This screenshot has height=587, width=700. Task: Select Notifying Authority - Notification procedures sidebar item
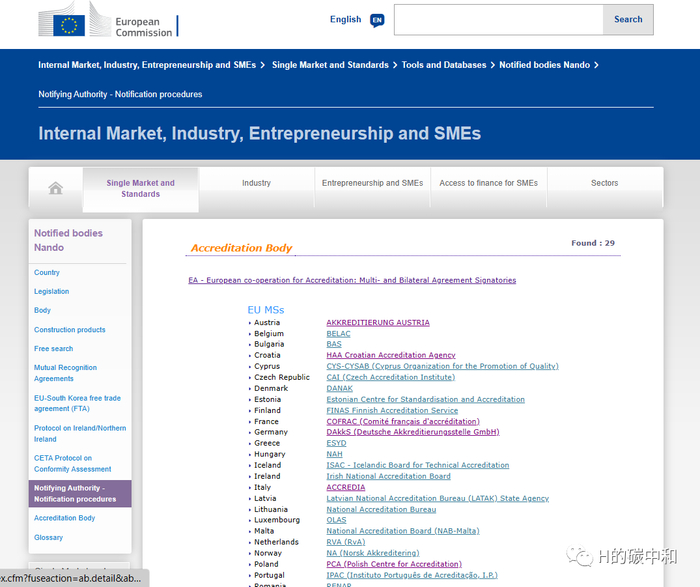pos(80,494)
